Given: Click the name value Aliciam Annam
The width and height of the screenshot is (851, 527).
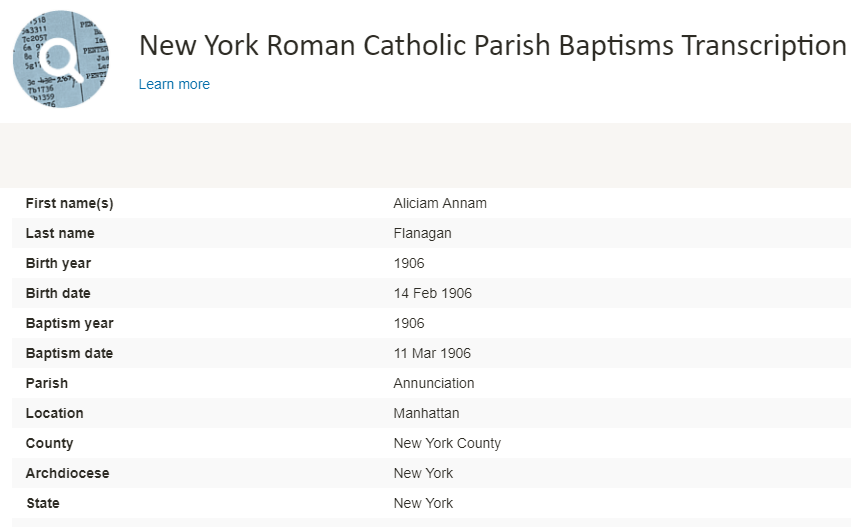Looking at the screenshot, I should pos(440,203).
